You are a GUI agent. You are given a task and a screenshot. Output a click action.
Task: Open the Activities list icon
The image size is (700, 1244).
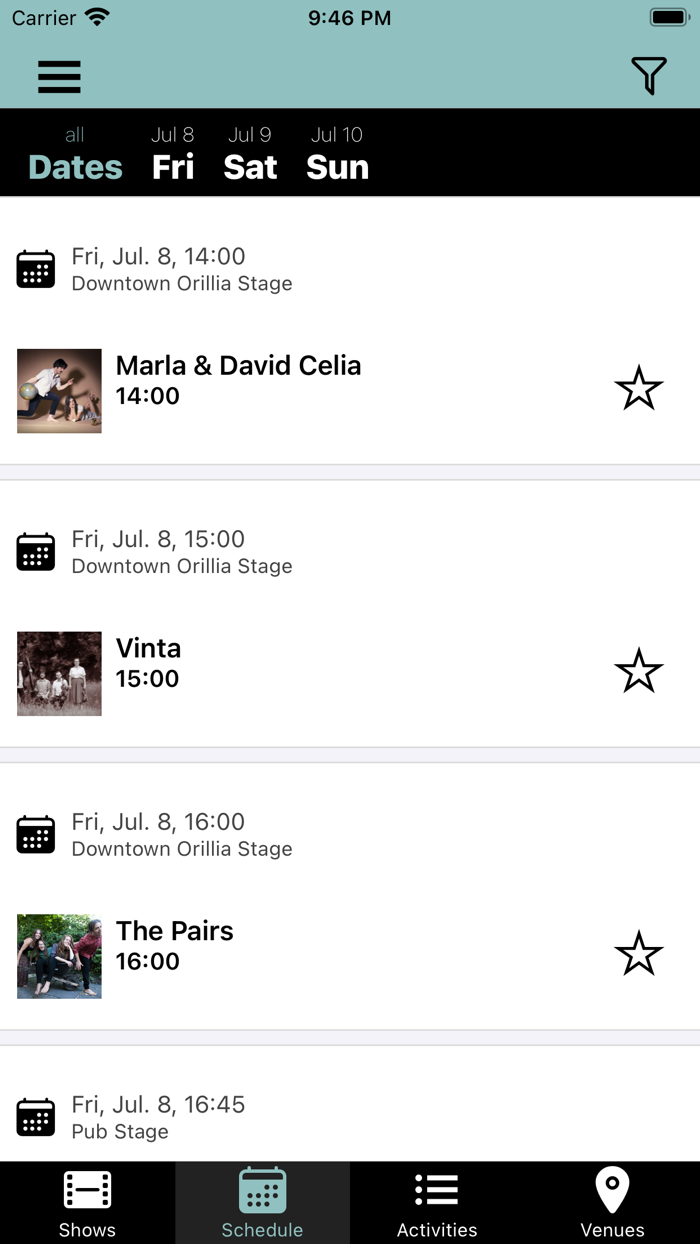(x=437, y=1190)
